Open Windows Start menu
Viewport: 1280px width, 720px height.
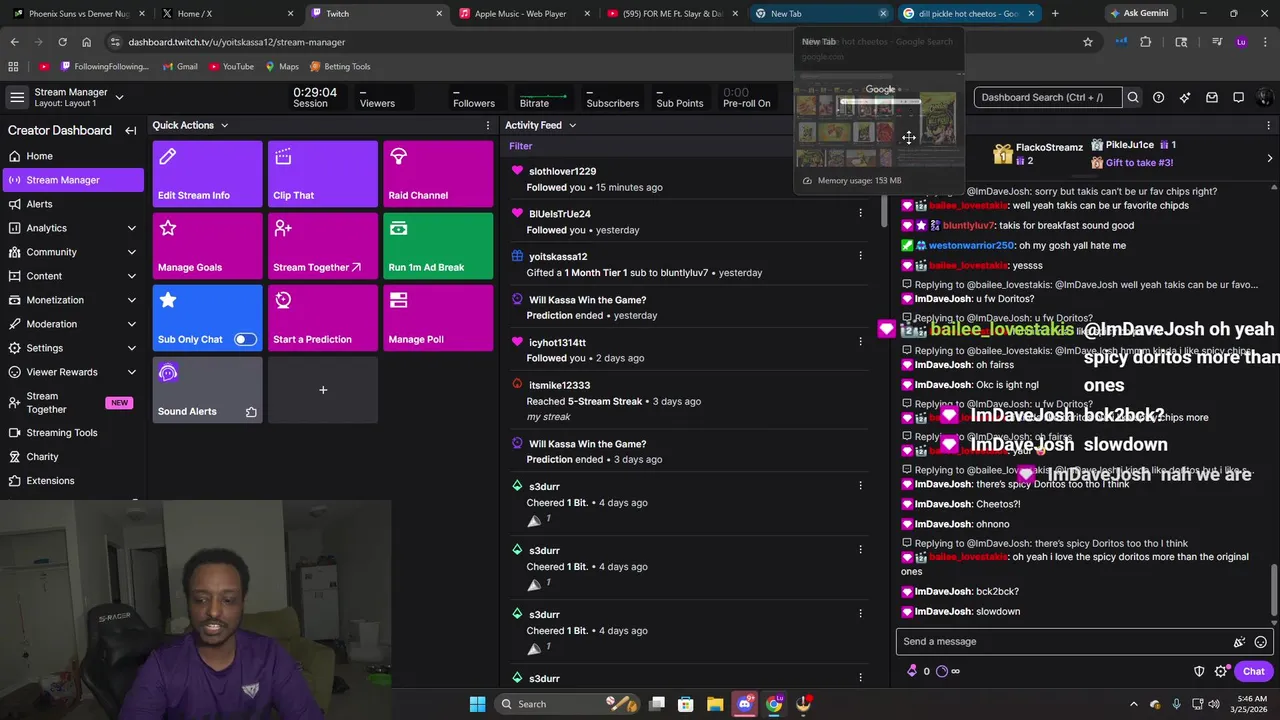(477, 704)
